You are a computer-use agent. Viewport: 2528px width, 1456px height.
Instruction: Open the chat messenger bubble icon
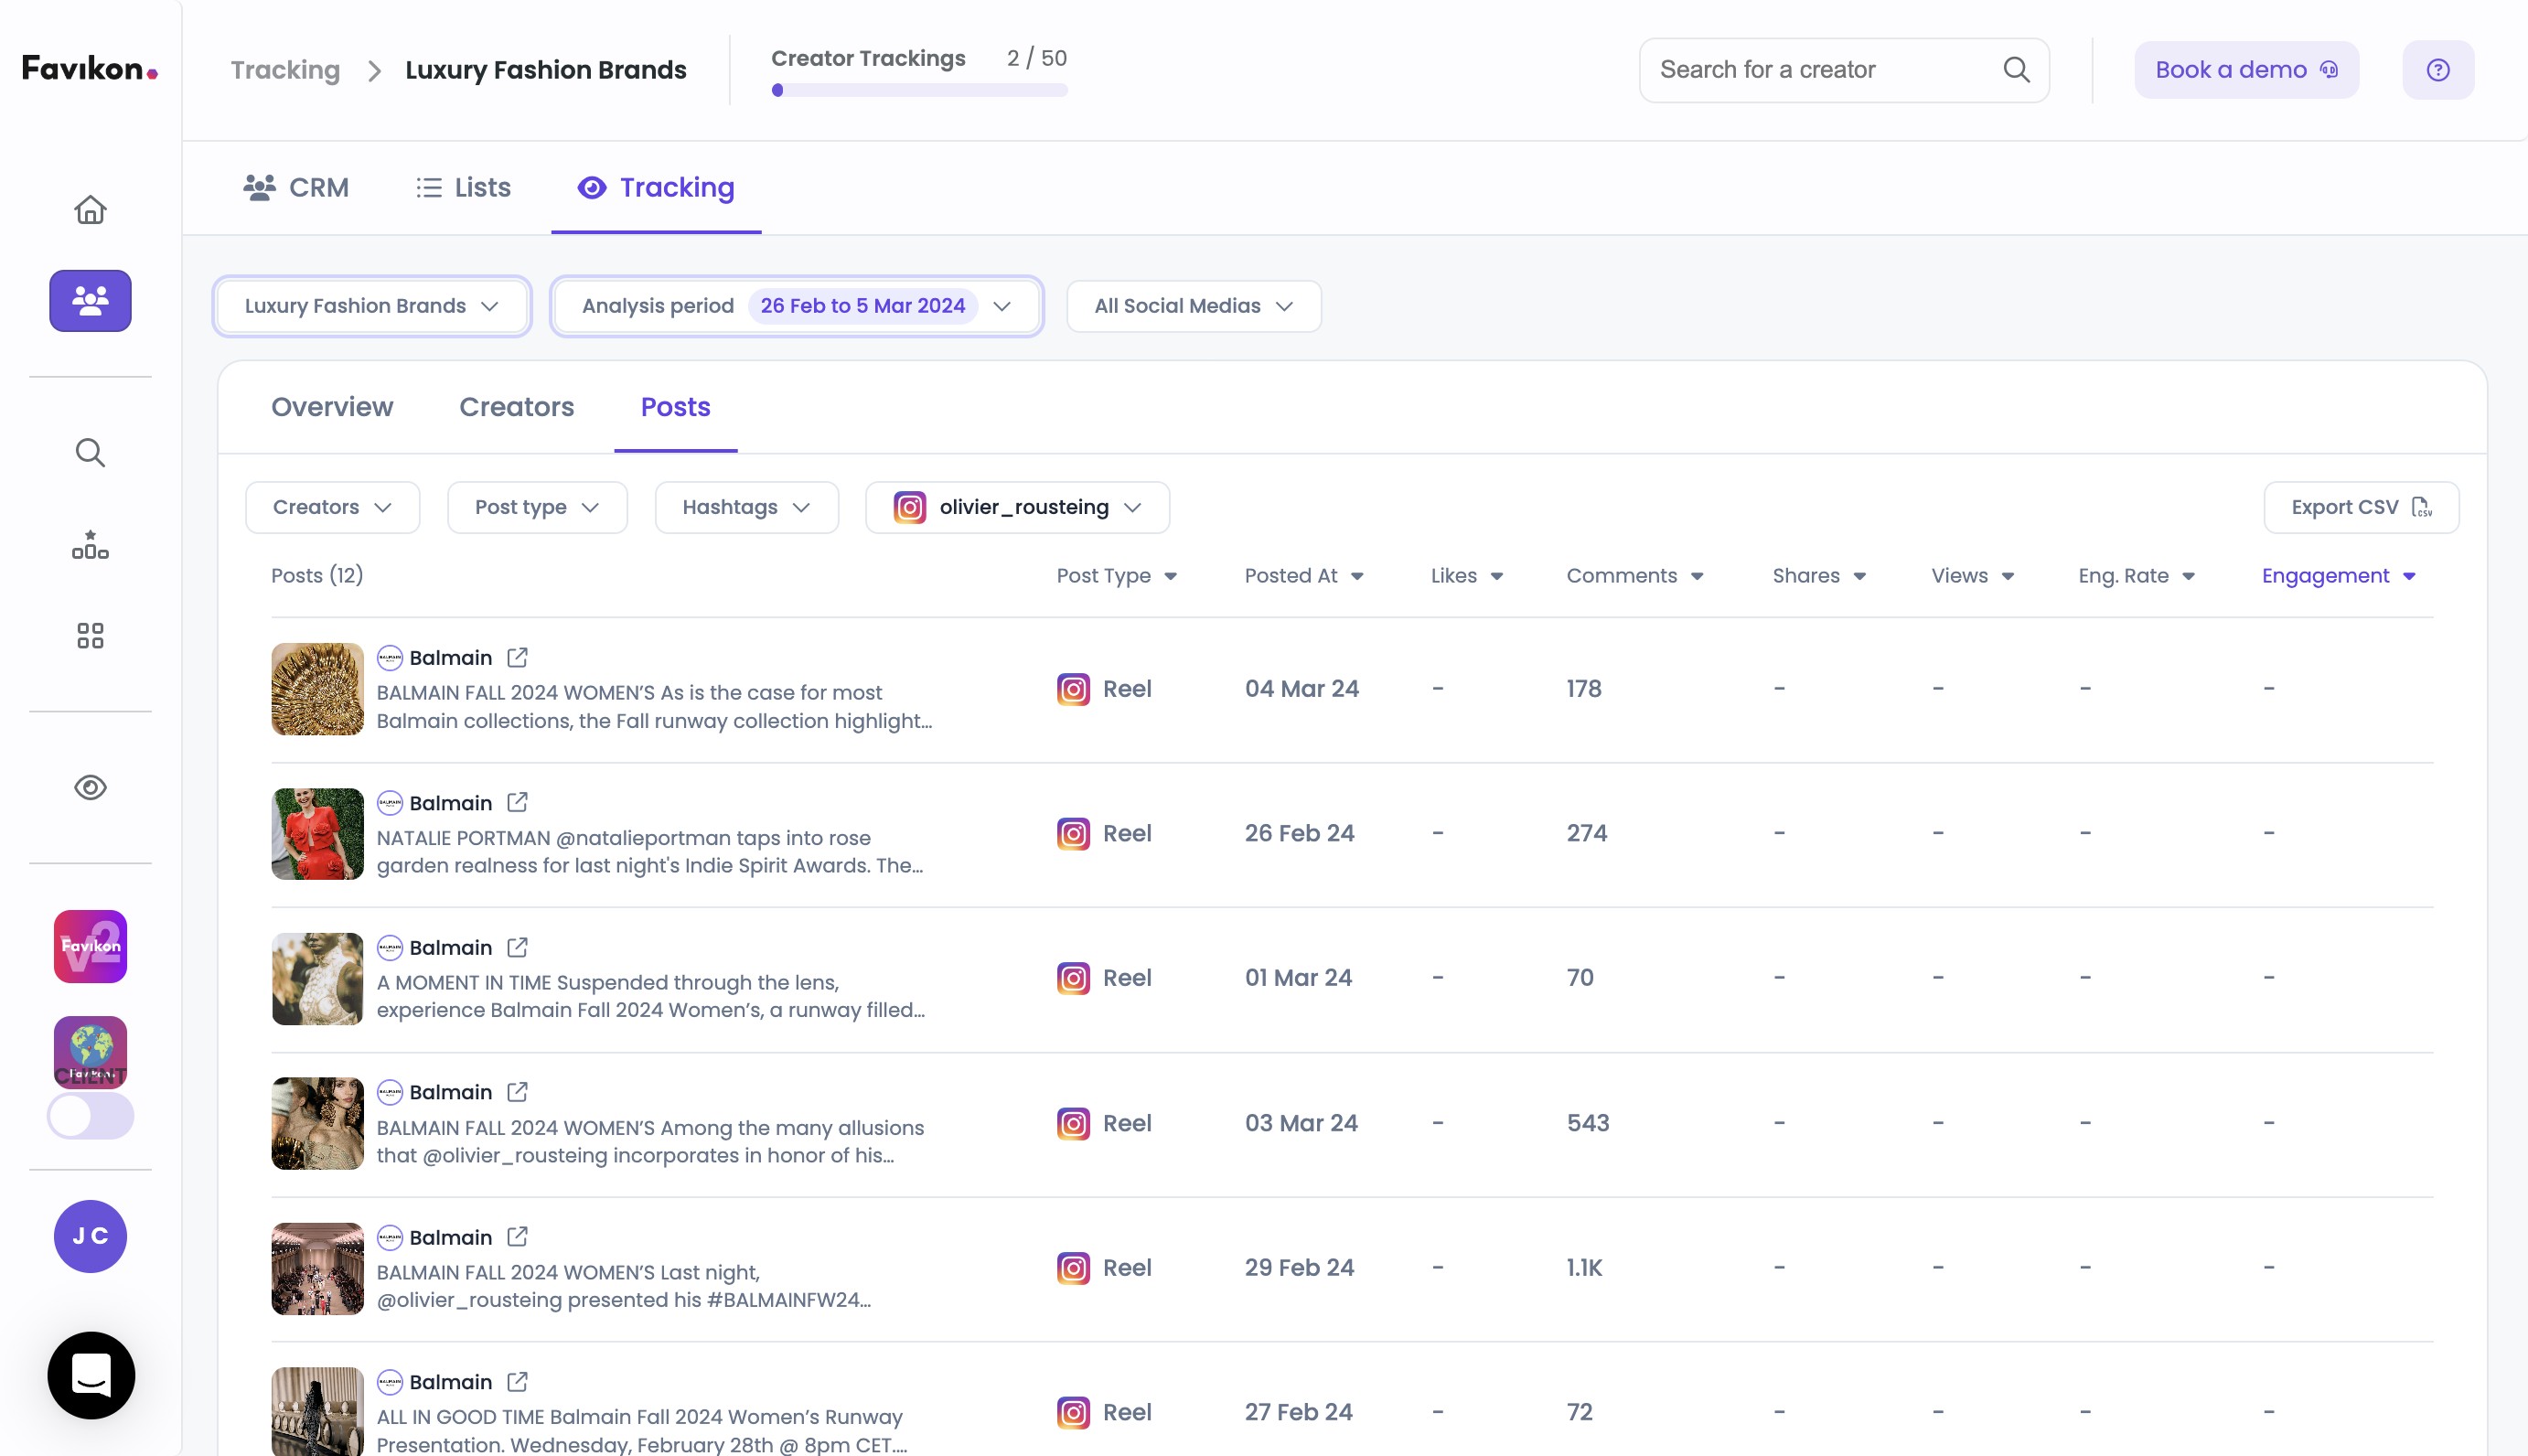(x=91, y=1375)
